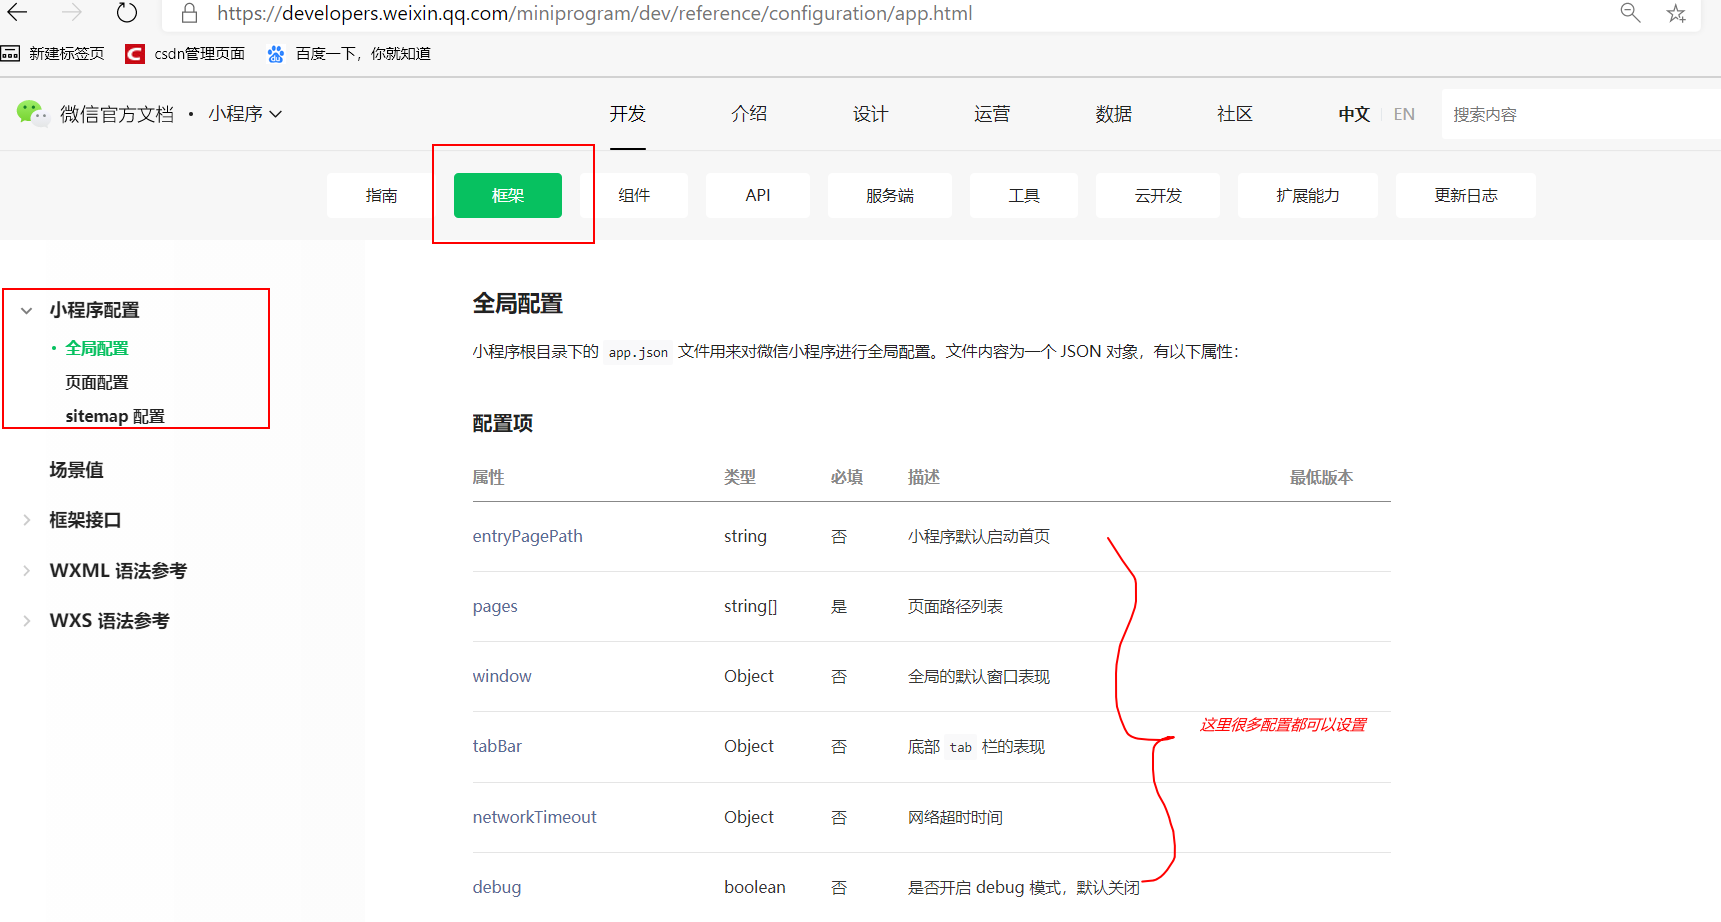Open the API reference section
The width and height of the screenshot is (1721, 922).
[x=757, y=195]
